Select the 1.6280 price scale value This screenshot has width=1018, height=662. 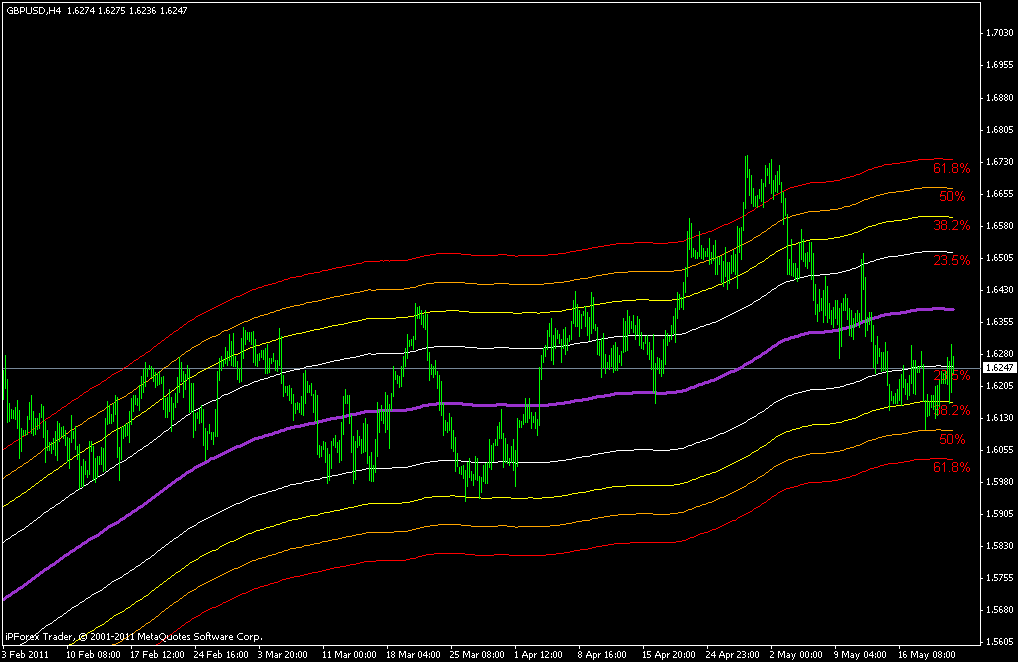click(x=999, y=354)
